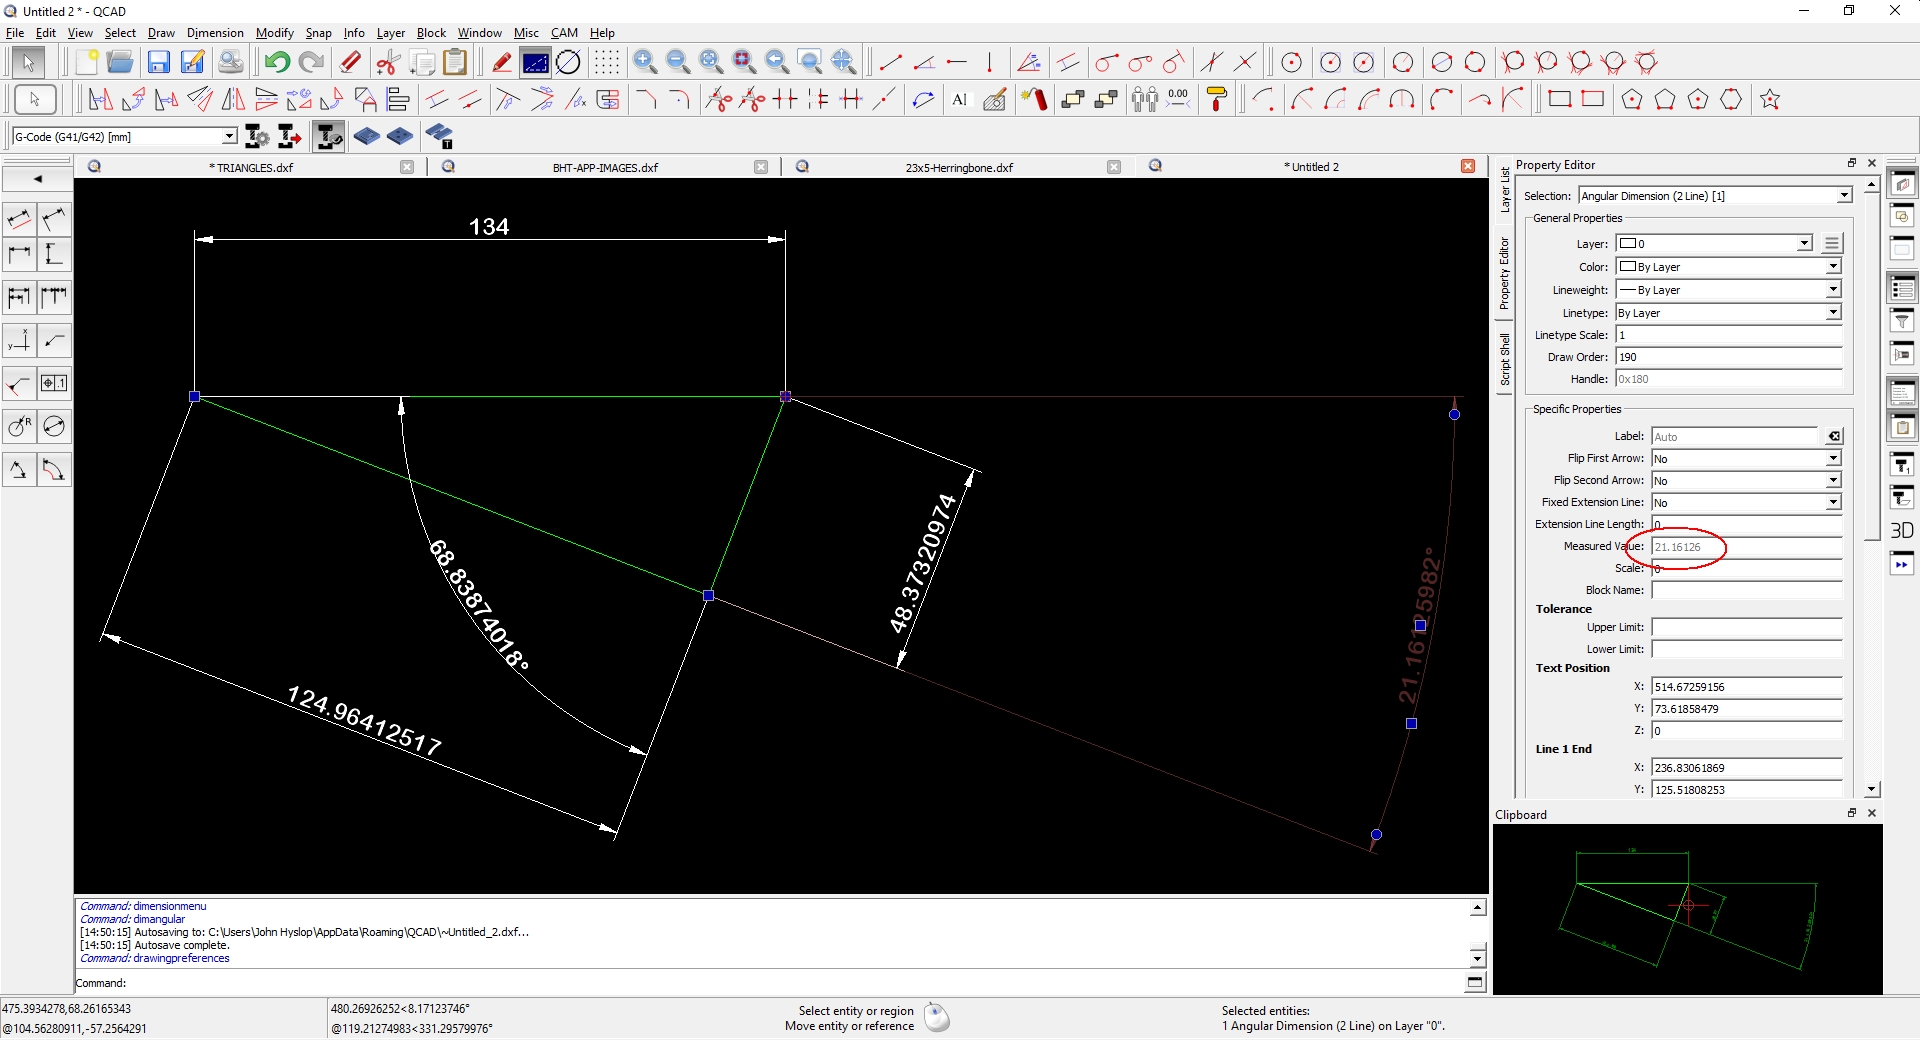The height and width of the screenshot is (1040, 1920).
Task: Switch to BHT-APP-IMAGES.dxf tab
Action: [x=605, y=167]
